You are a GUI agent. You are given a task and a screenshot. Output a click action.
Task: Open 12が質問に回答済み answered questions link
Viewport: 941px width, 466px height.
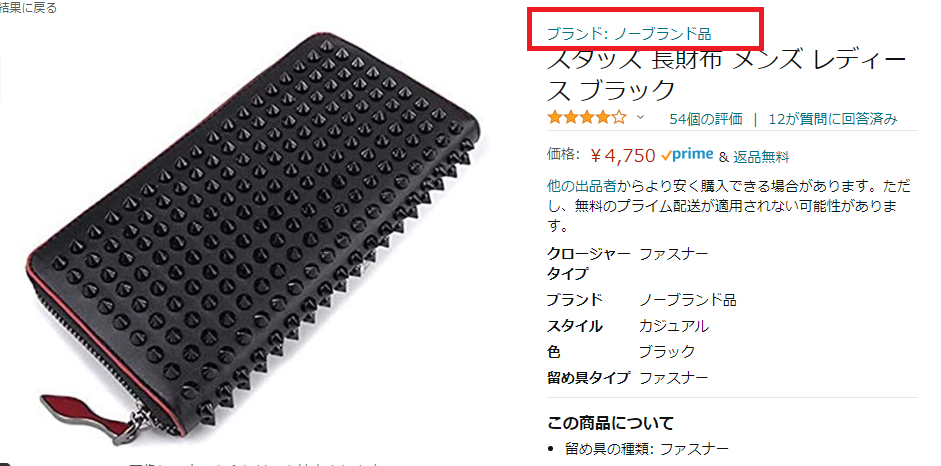[833, 119]
